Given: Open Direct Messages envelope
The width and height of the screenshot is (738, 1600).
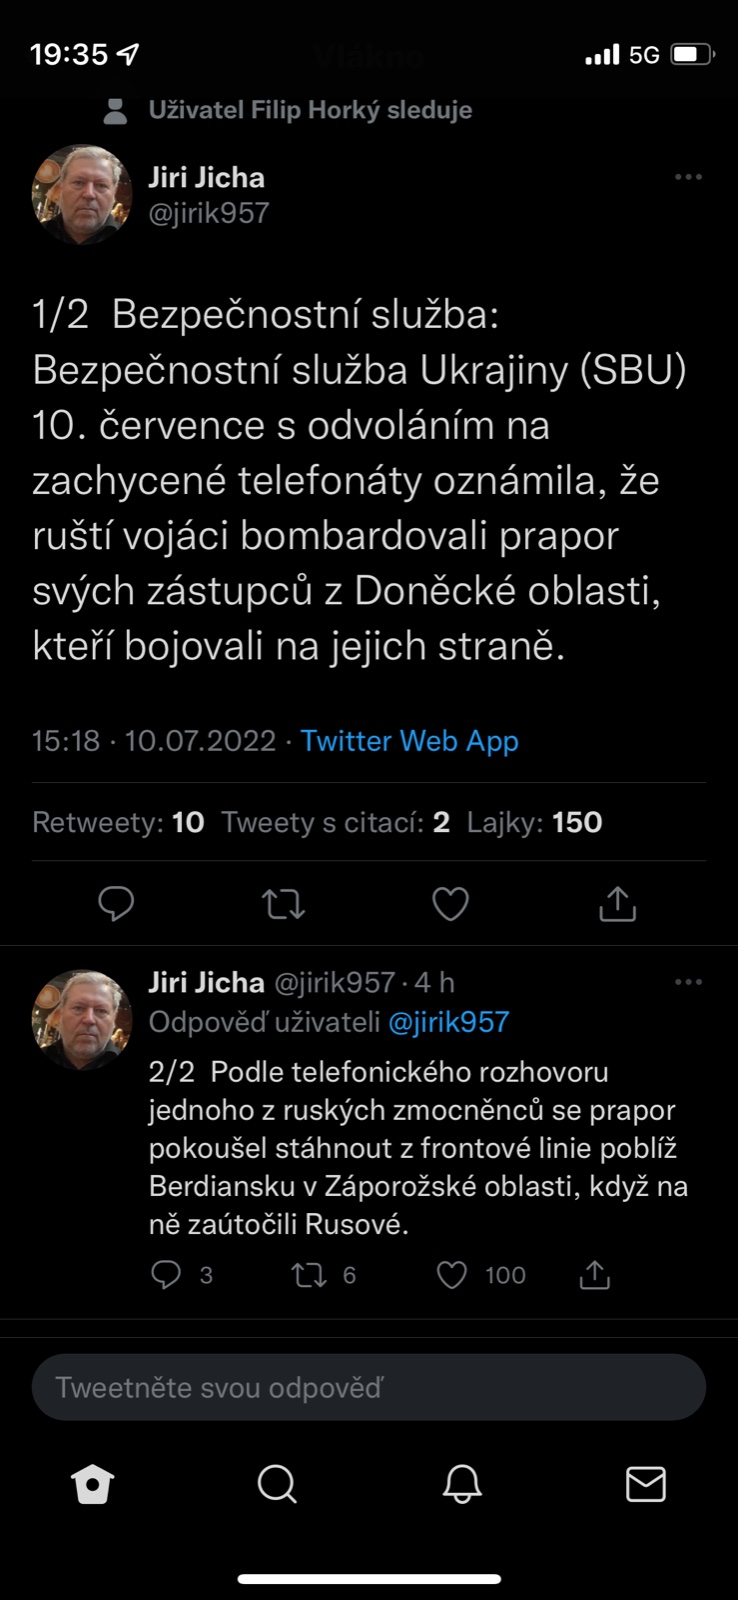Looking at the screenshot, I should (x=645, y=1485).
